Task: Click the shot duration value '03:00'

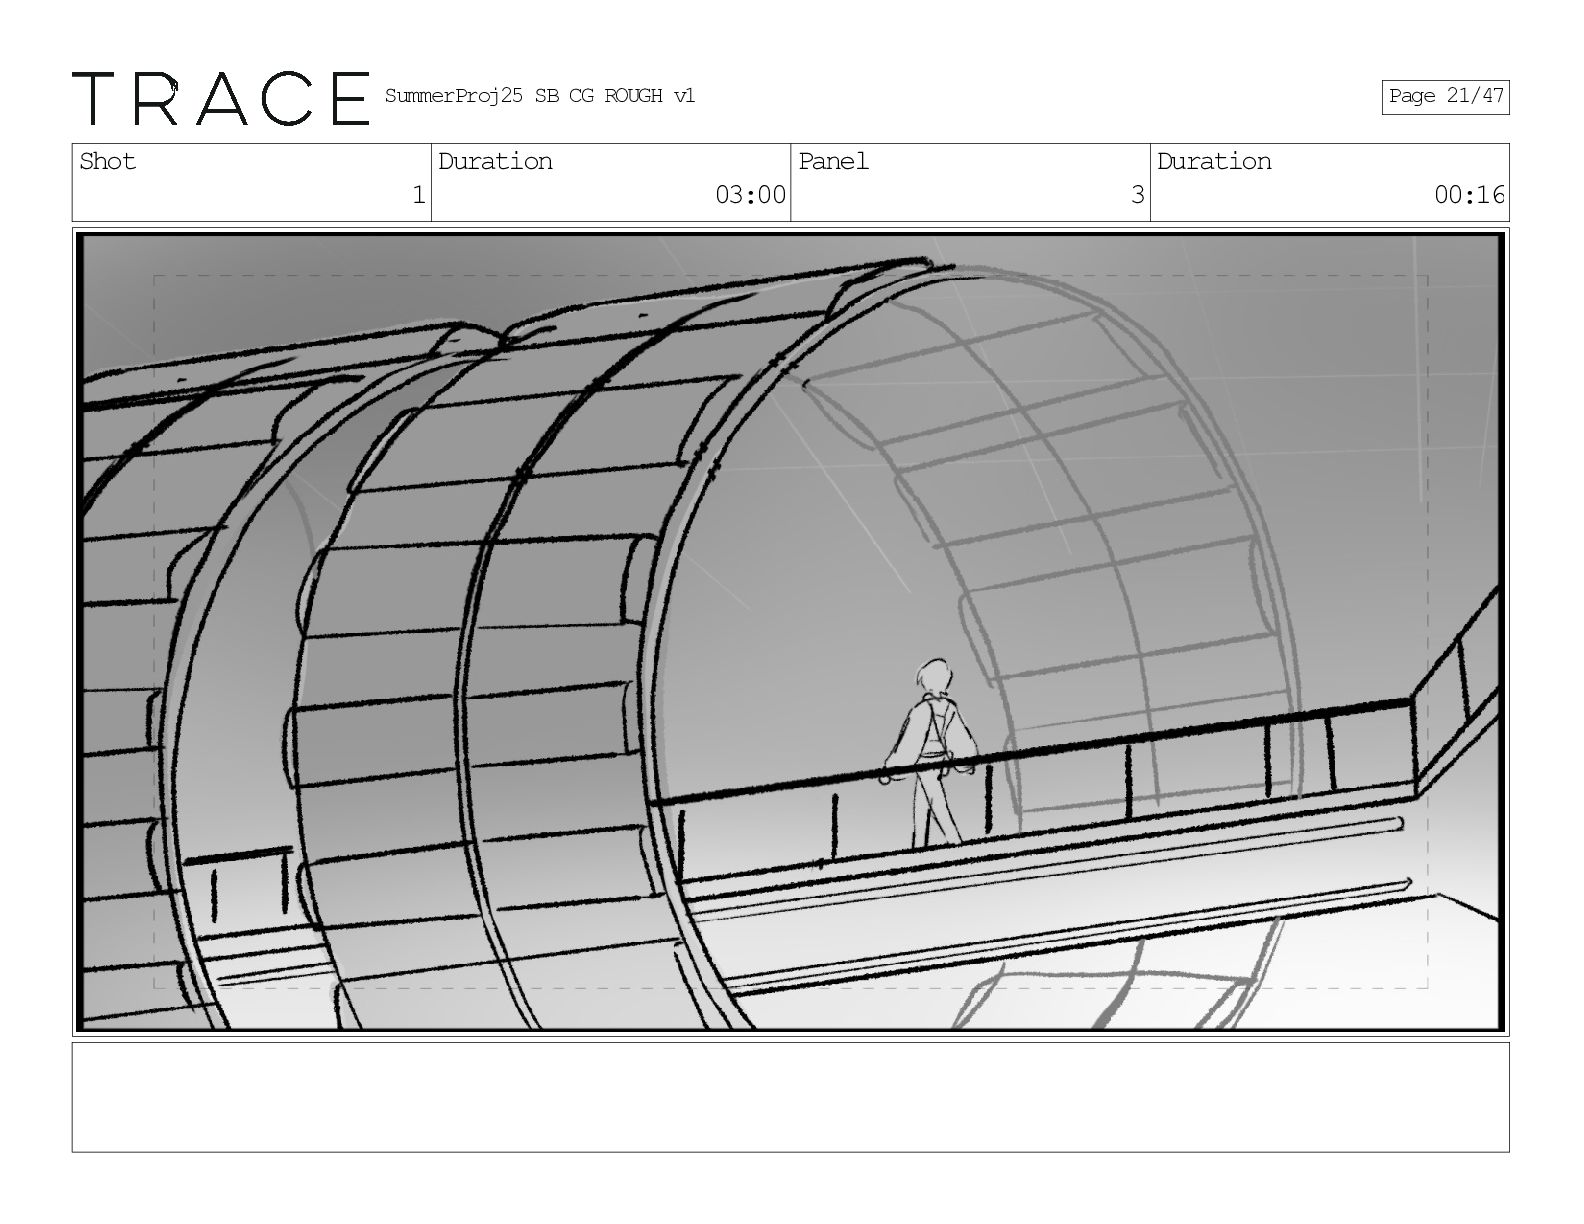Action: coord(750,195)
